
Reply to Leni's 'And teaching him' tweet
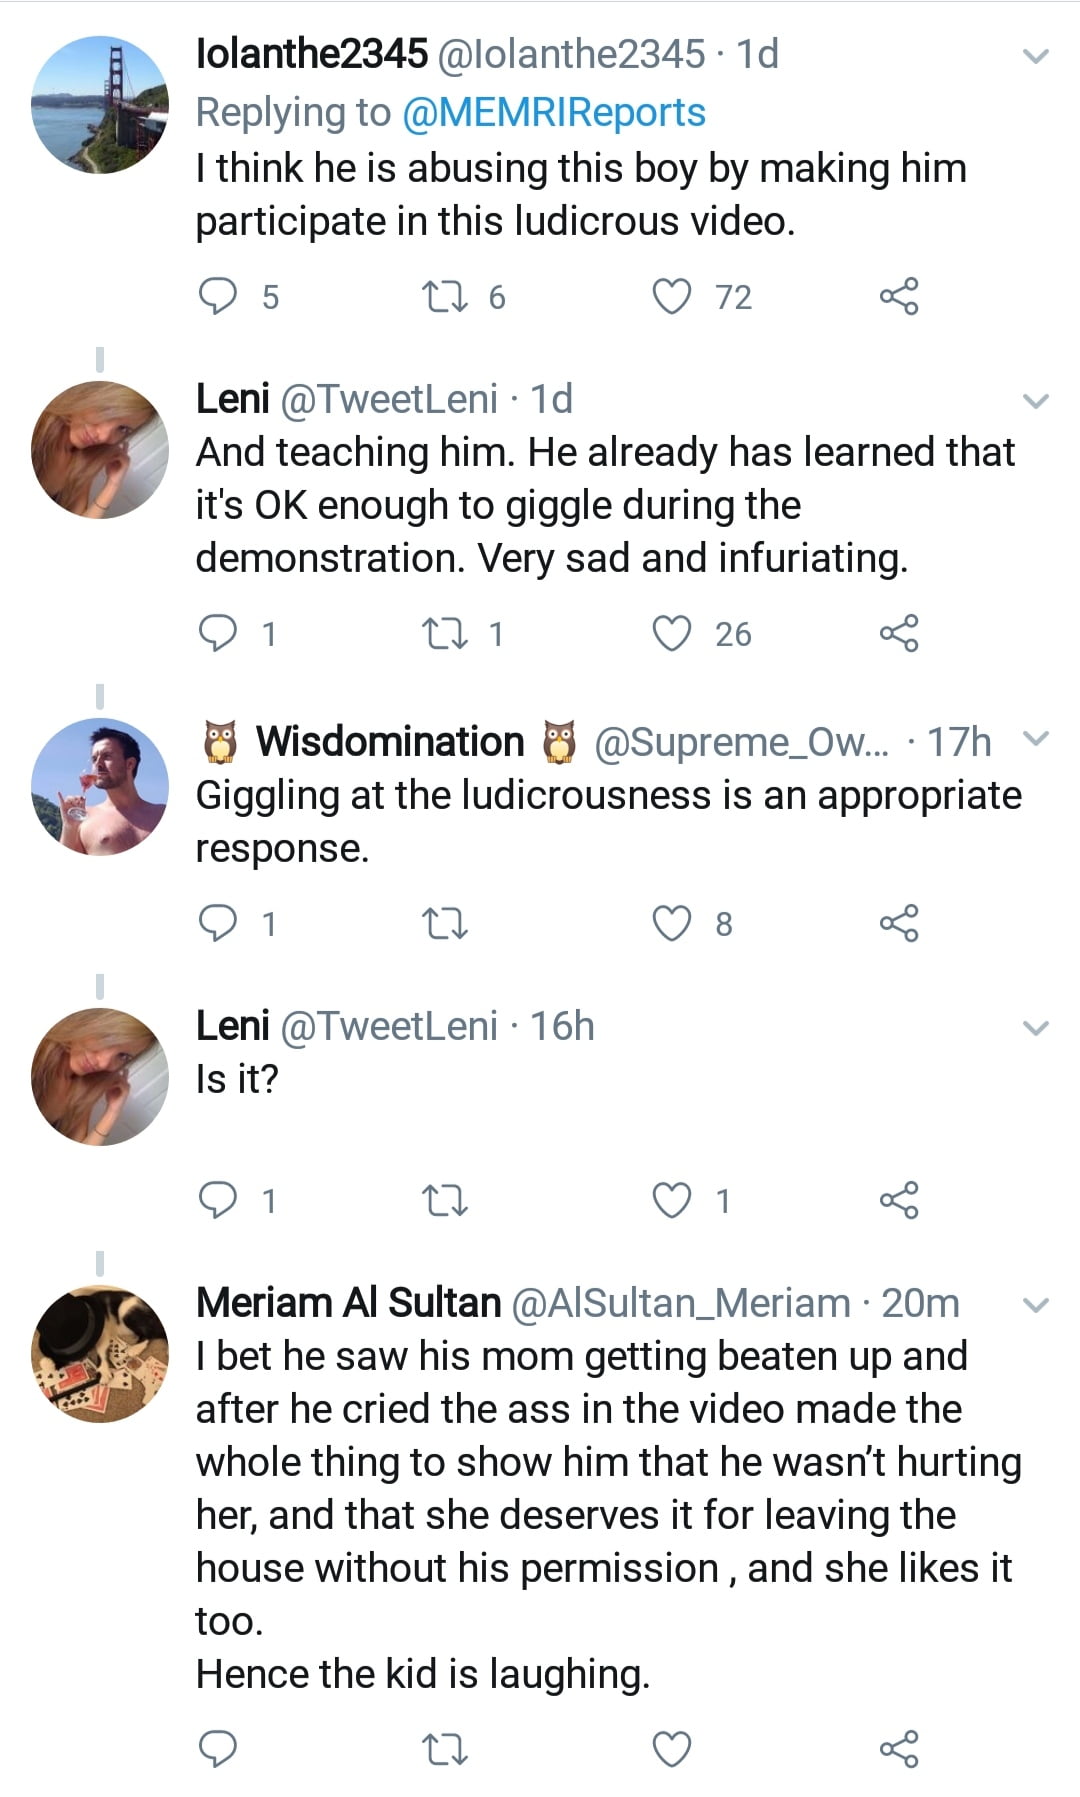point(218,633)
